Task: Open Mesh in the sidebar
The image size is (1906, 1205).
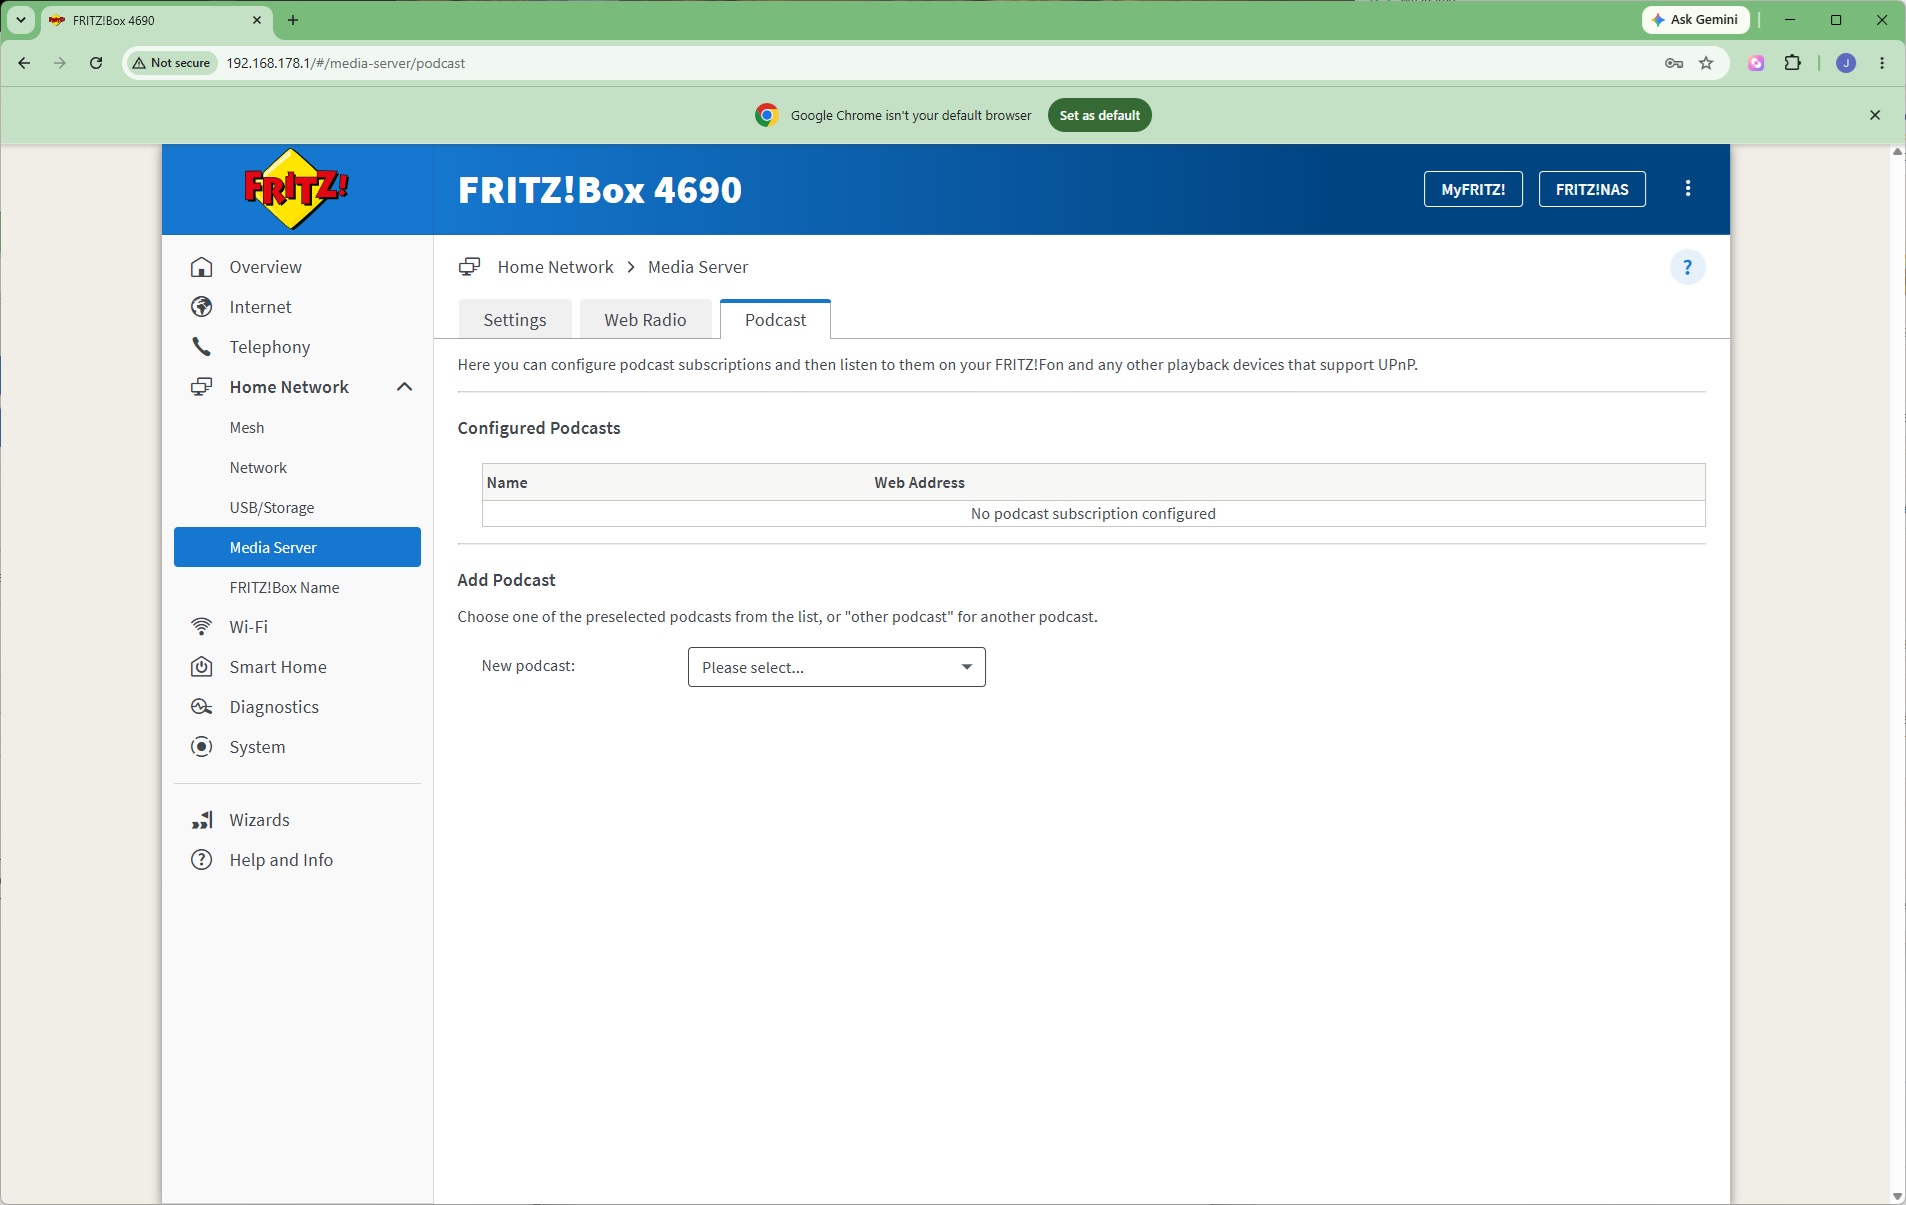Action: (247, 427)
